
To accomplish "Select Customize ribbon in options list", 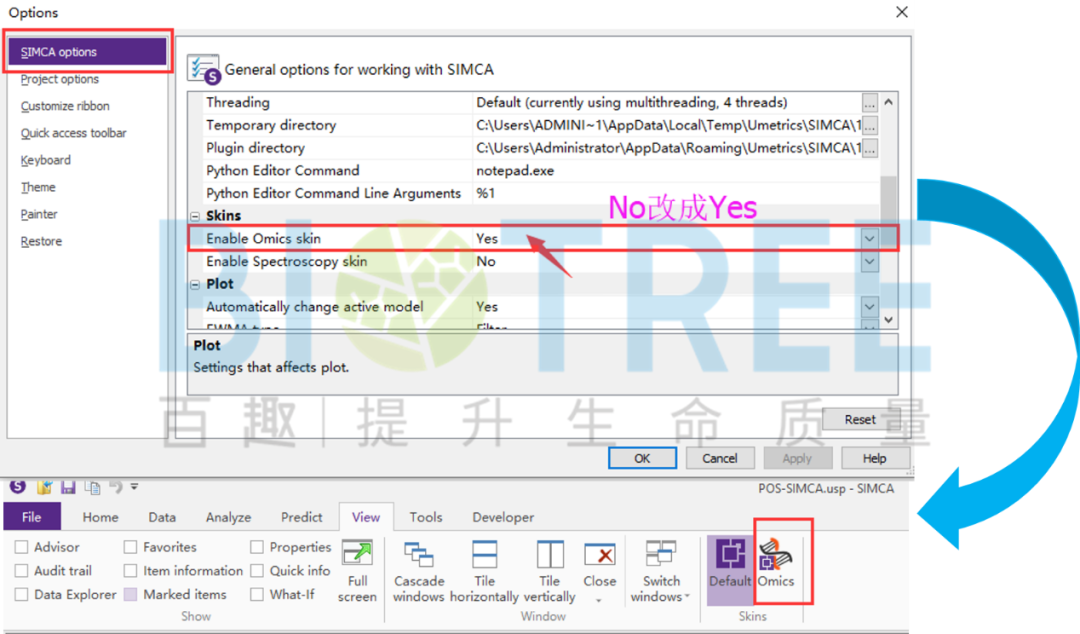I will [x=65, y=106].
